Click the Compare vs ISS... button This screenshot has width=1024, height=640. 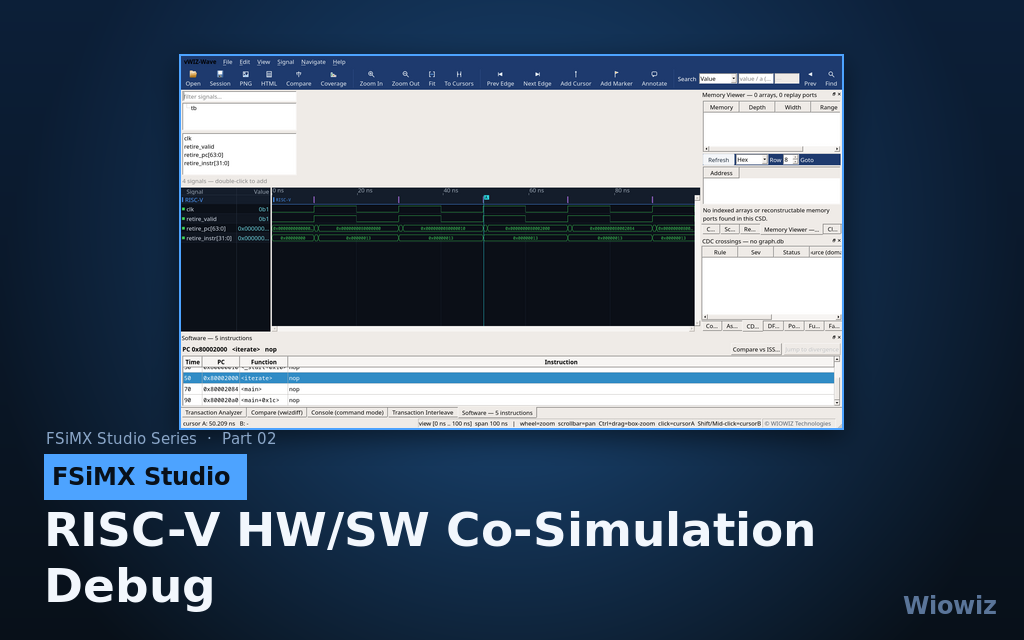756,349
